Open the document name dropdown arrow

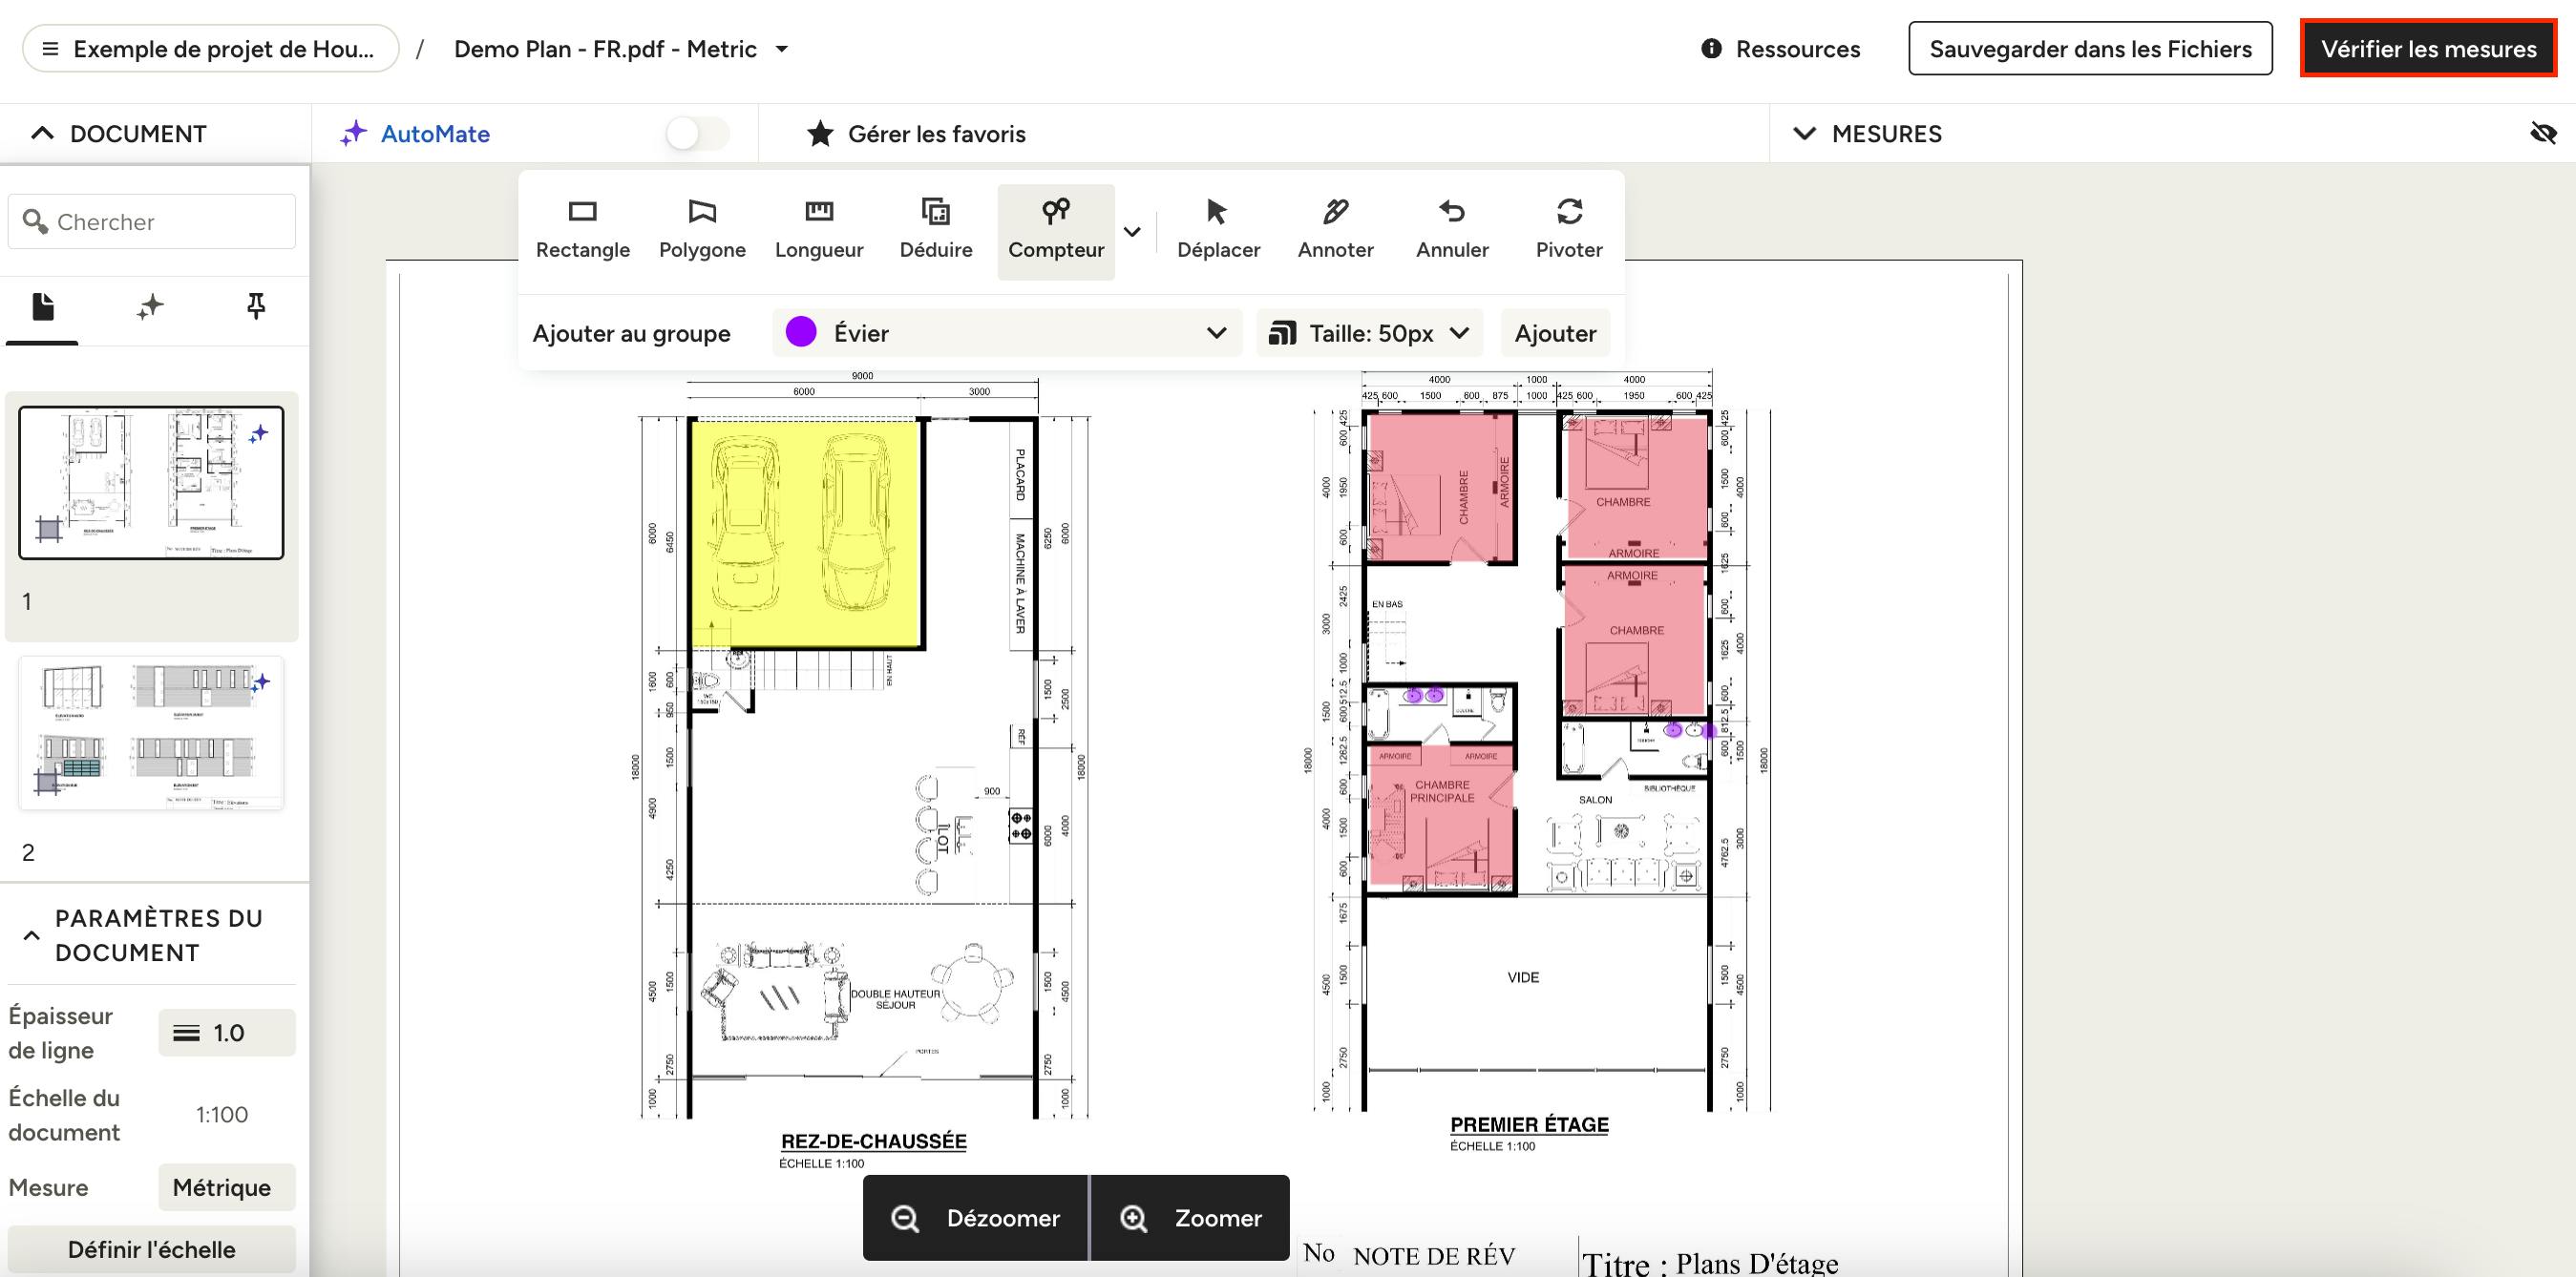coord(782,49)
